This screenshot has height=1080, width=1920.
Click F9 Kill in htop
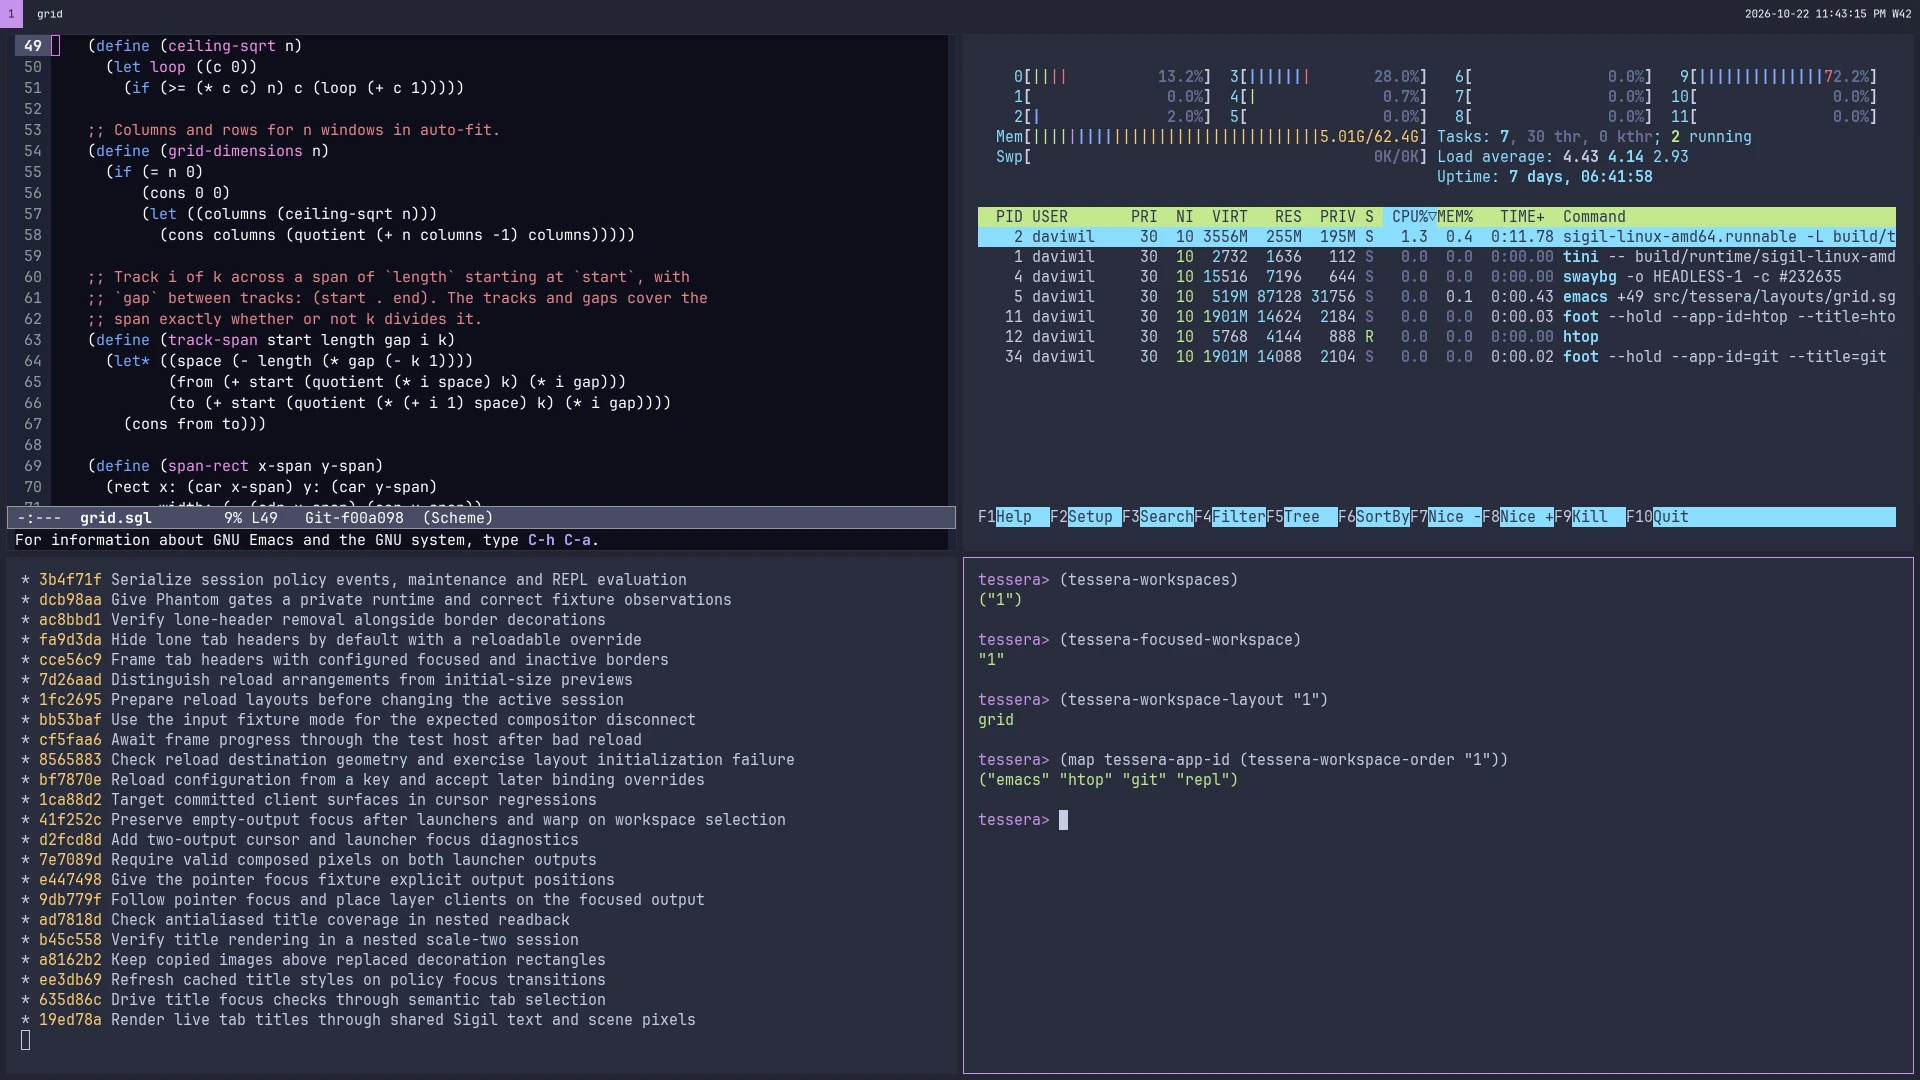(x=1589, y=517)
